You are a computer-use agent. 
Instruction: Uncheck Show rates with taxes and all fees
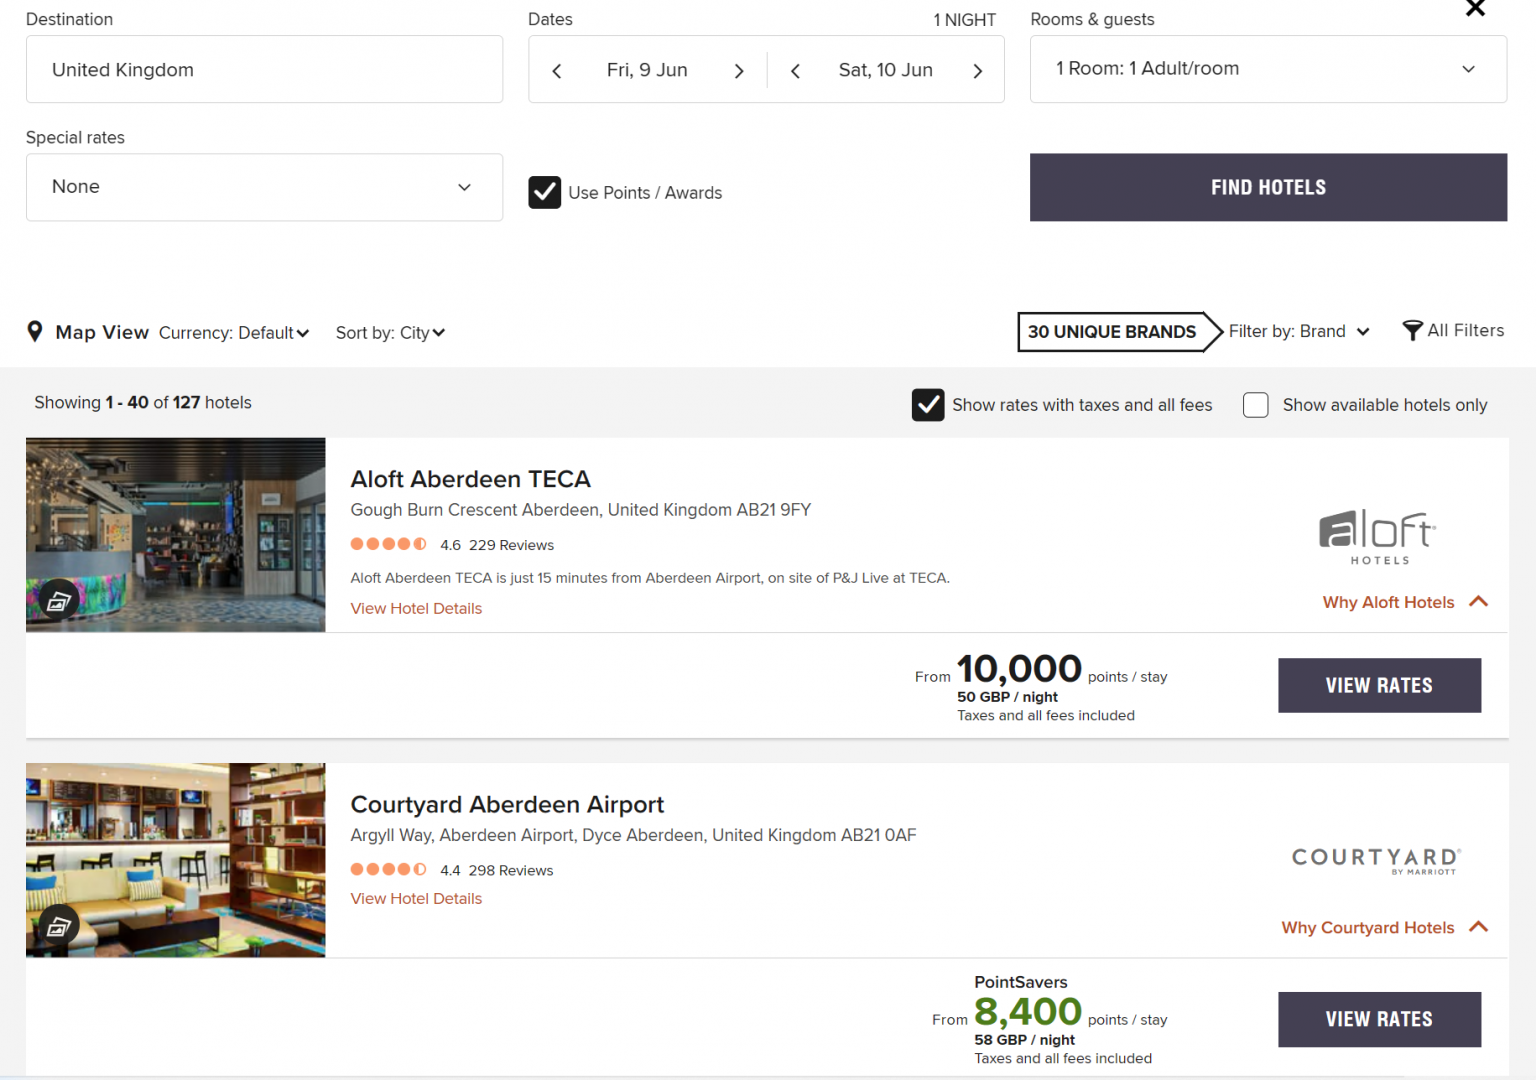pos(927,405)
